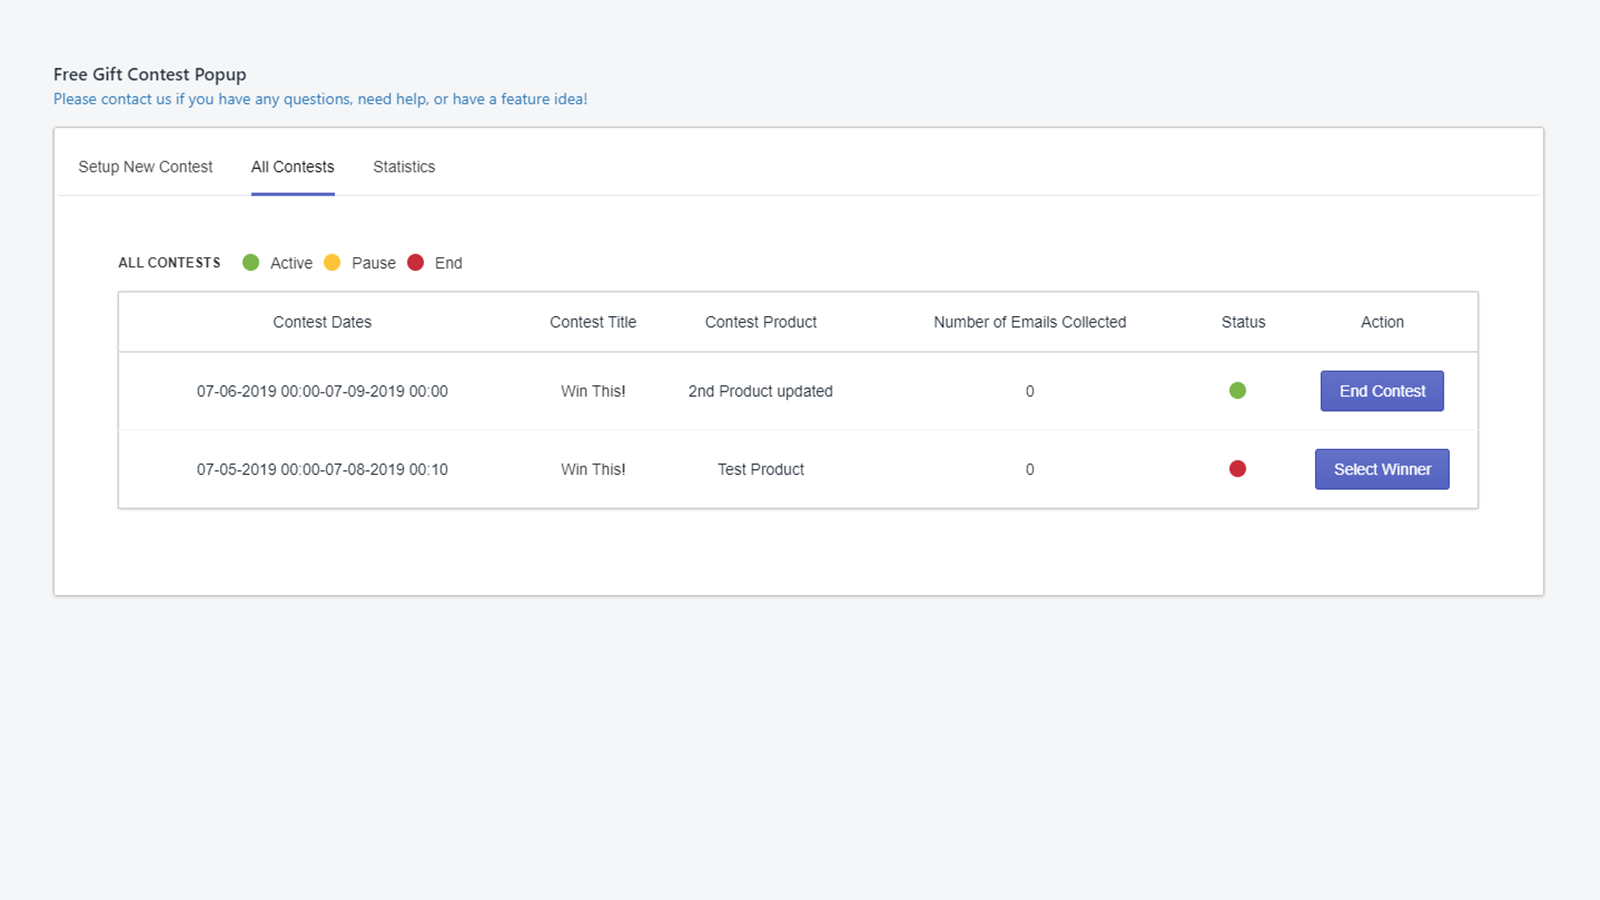Click the Contest Product column header
Viewport: 1600px width, 900px height.
click(760, 322)
